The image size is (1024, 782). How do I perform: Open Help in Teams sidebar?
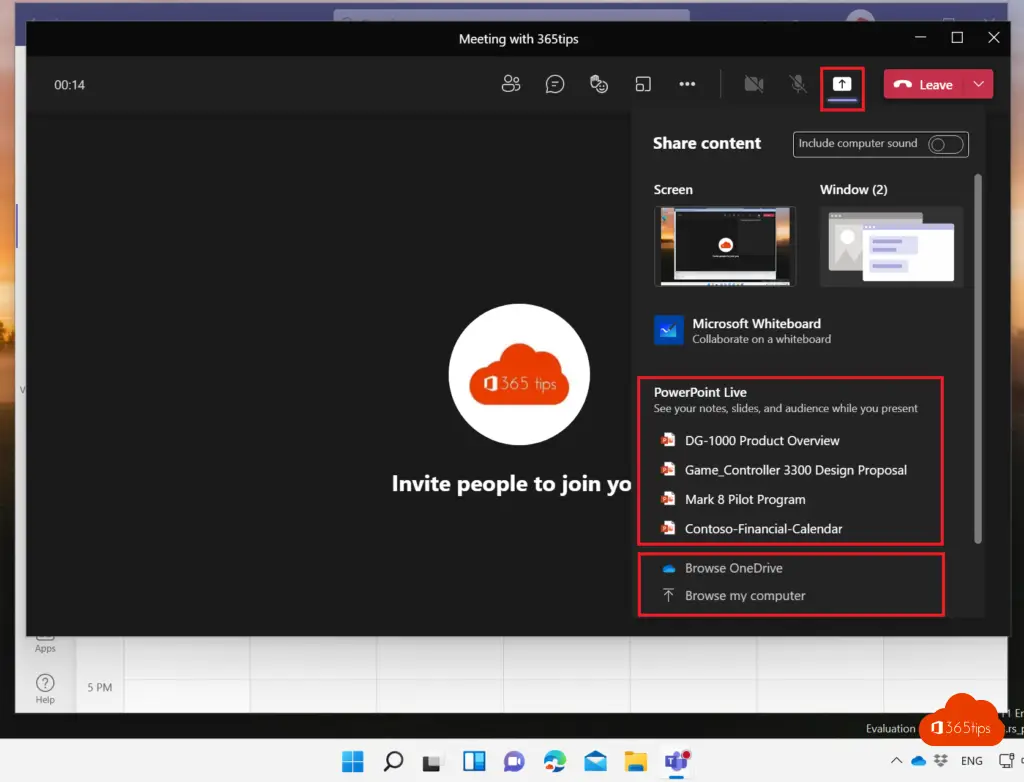tap(45, 689)
